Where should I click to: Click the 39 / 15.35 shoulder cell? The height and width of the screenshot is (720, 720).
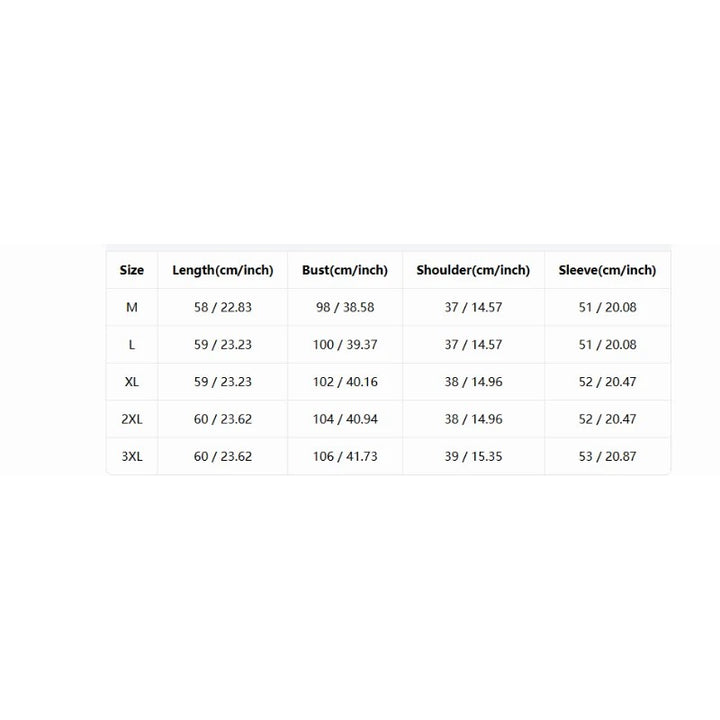tap(473, 456)
